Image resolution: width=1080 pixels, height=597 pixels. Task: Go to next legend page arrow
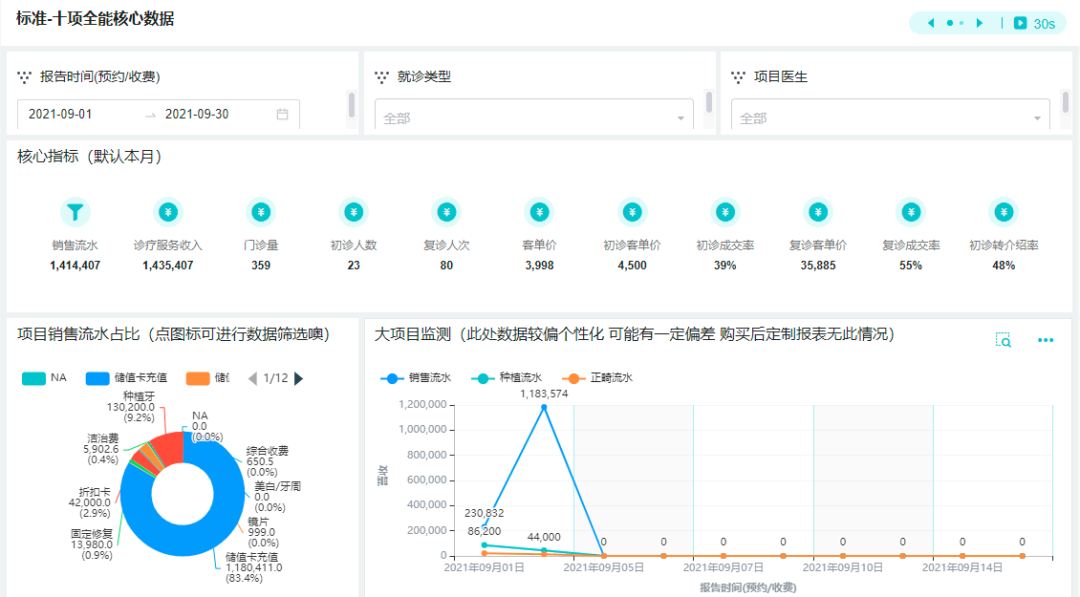pos(299,378)
